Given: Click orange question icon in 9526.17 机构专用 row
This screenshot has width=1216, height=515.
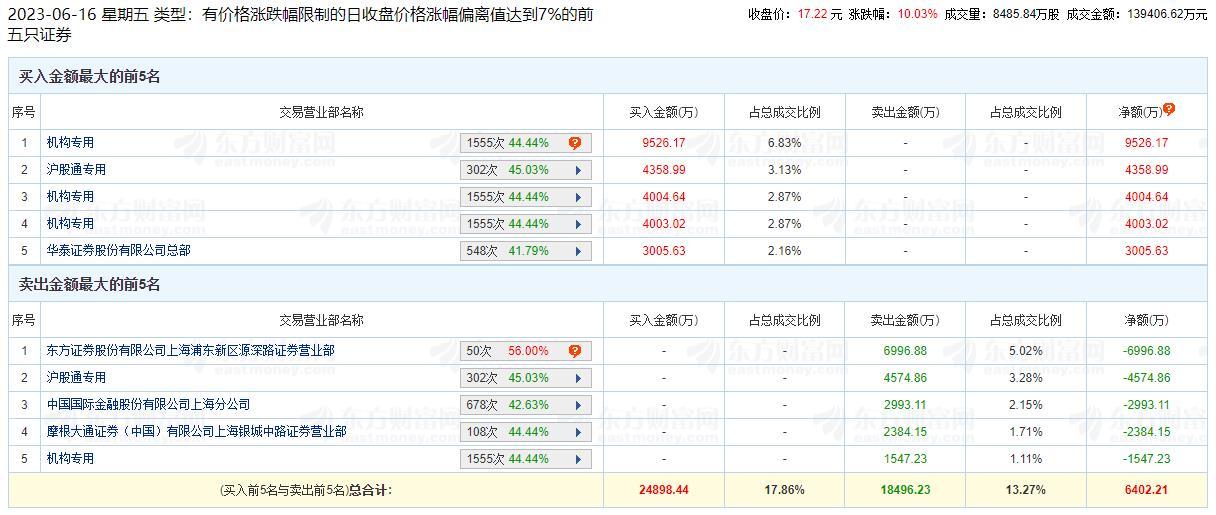Looking at the screenshot, I should (x=575, y=143).
